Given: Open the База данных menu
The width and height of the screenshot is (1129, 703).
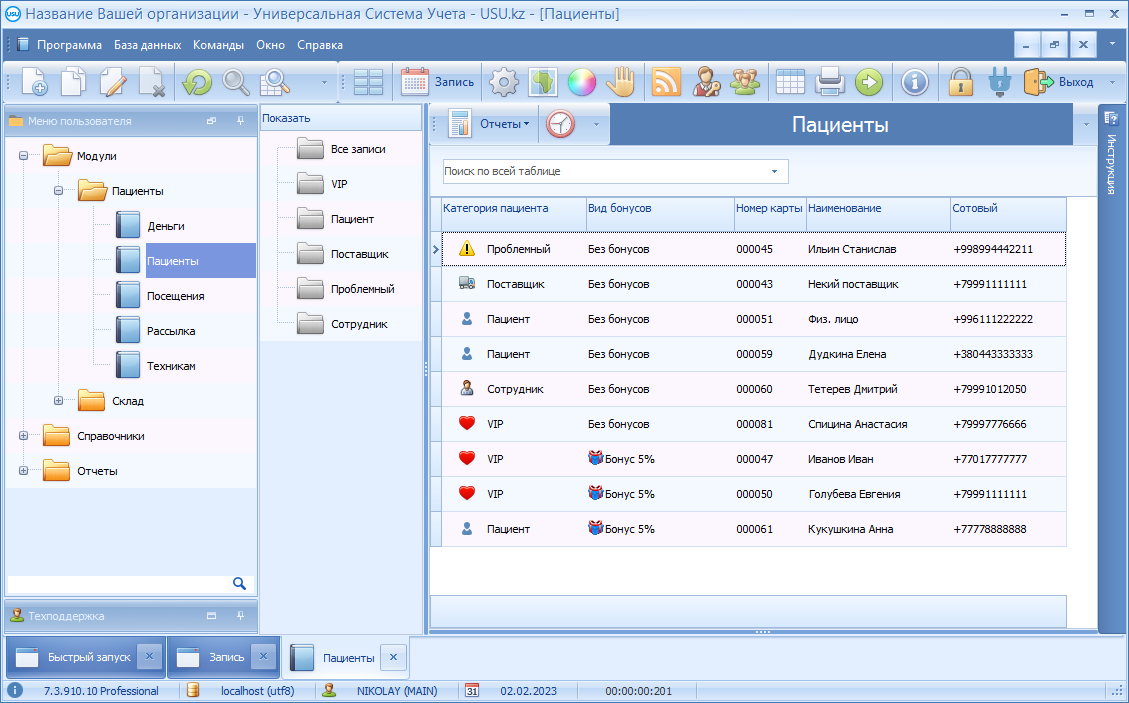Looking at the screenshot, I should point(147,45).
